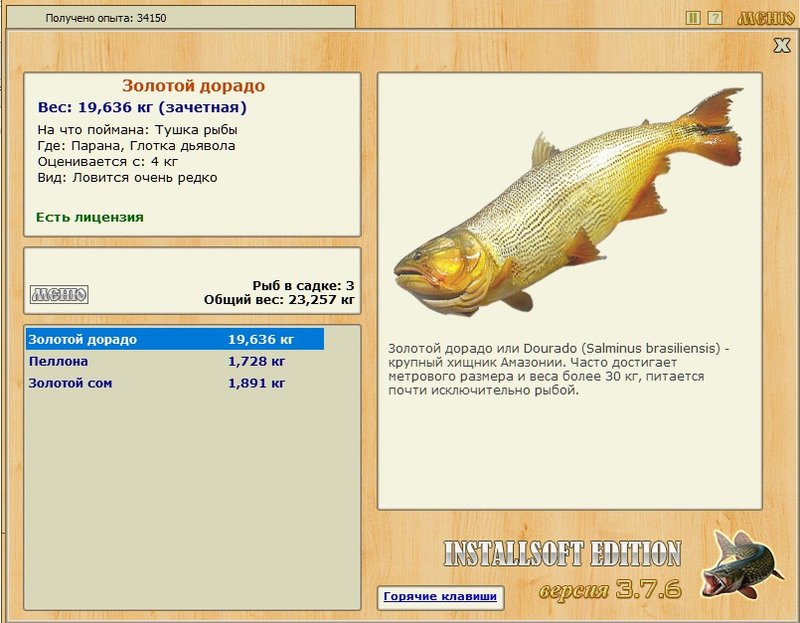Open the help question mark icon
The height and width of the screenshot is (623, 800).
point(715,18)
